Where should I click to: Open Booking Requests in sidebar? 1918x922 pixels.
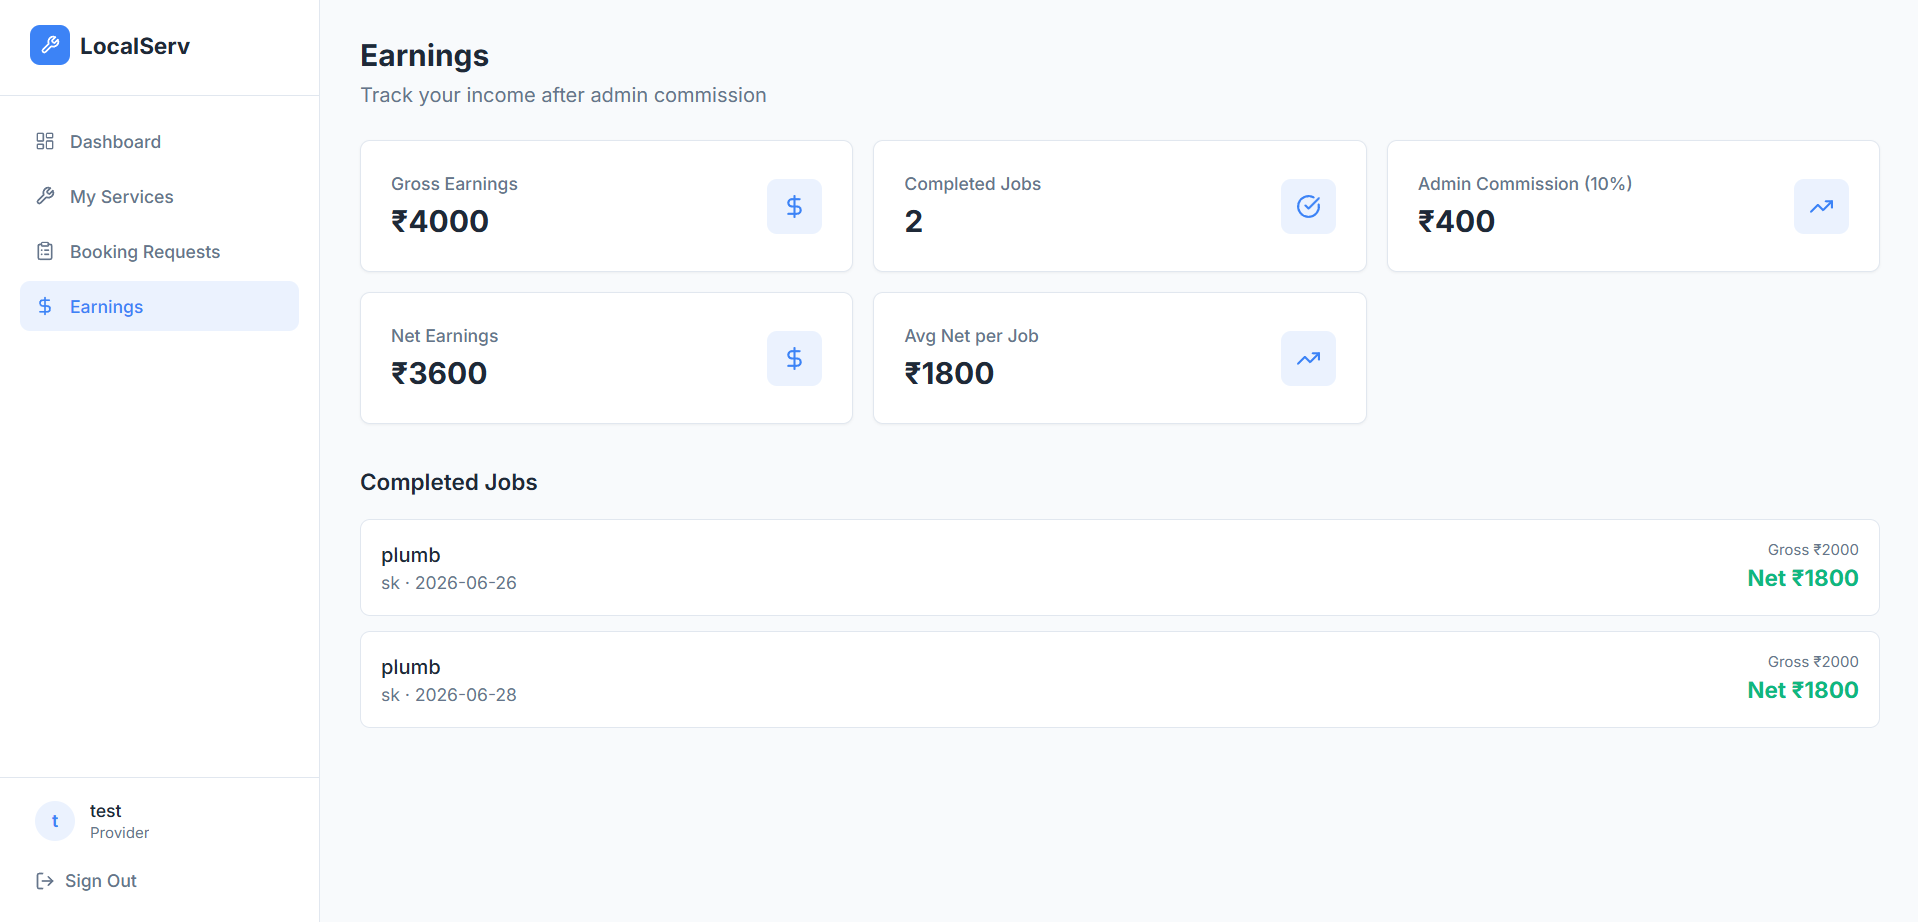pyautogui.click(x=159, y=251)
